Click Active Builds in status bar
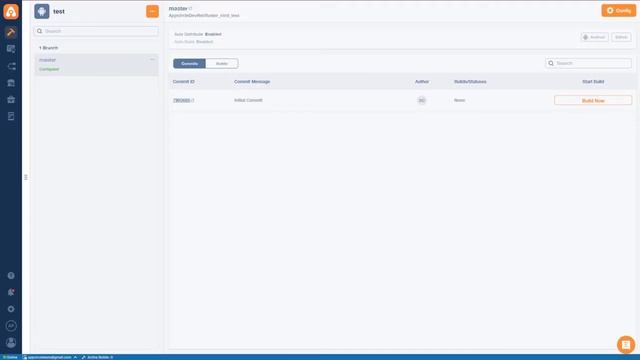 (98, 357)
